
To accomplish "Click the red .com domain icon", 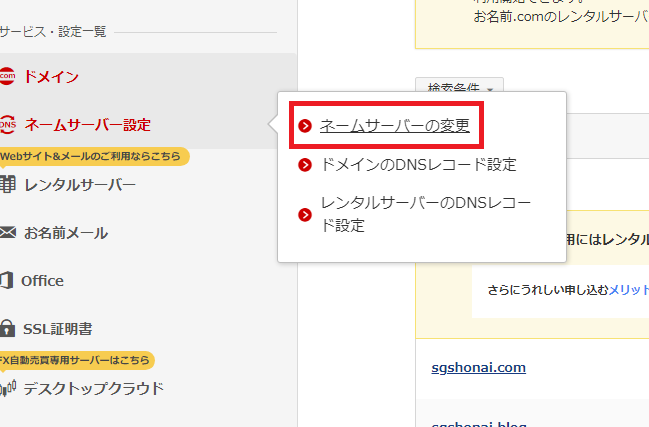I will 7,76.
